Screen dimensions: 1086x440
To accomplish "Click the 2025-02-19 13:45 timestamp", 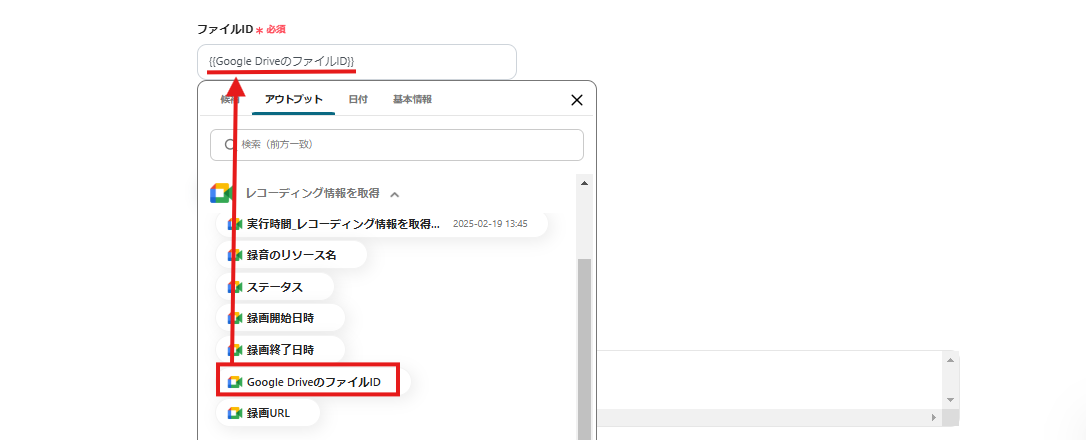I will click(490, 224).
